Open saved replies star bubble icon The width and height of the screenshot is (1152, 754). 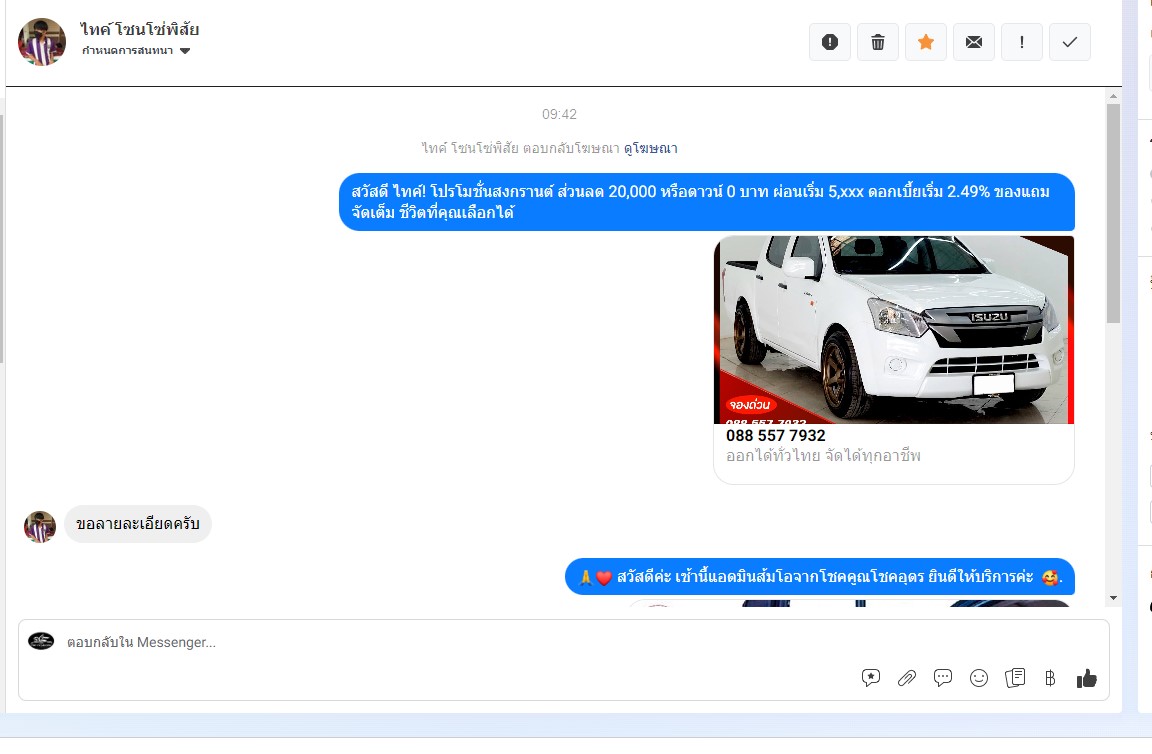[x=871, y=678]
